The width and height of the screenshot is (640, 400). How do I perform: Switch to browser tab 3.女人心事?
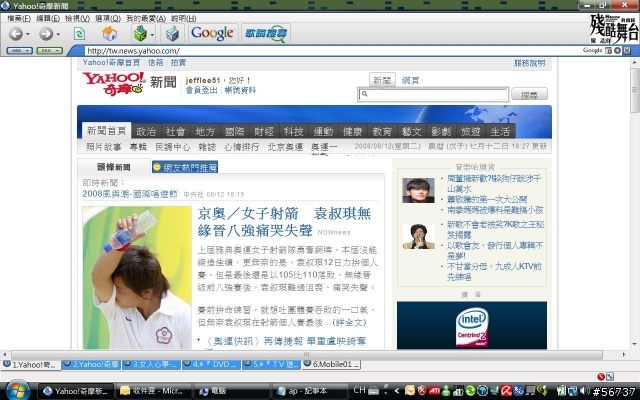151,364
